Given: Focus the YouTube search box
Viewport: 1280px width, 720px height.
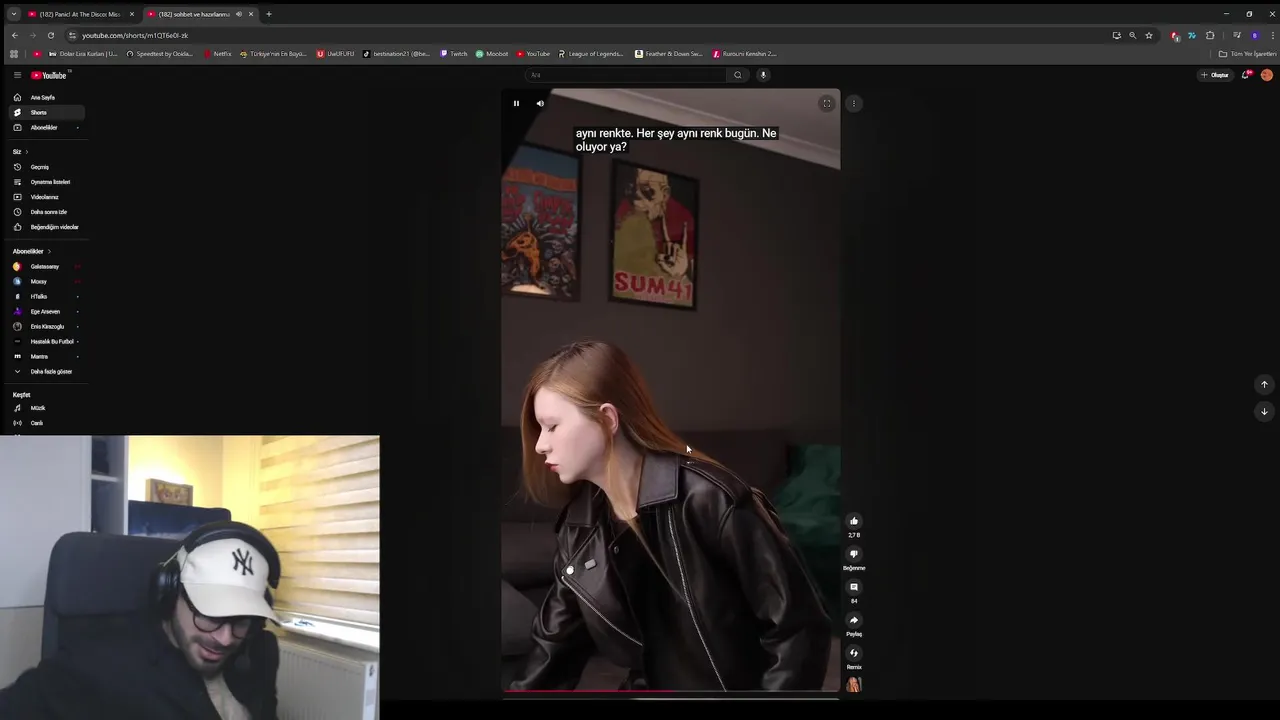Looking at the screenshot, I should tap(625, 75).
